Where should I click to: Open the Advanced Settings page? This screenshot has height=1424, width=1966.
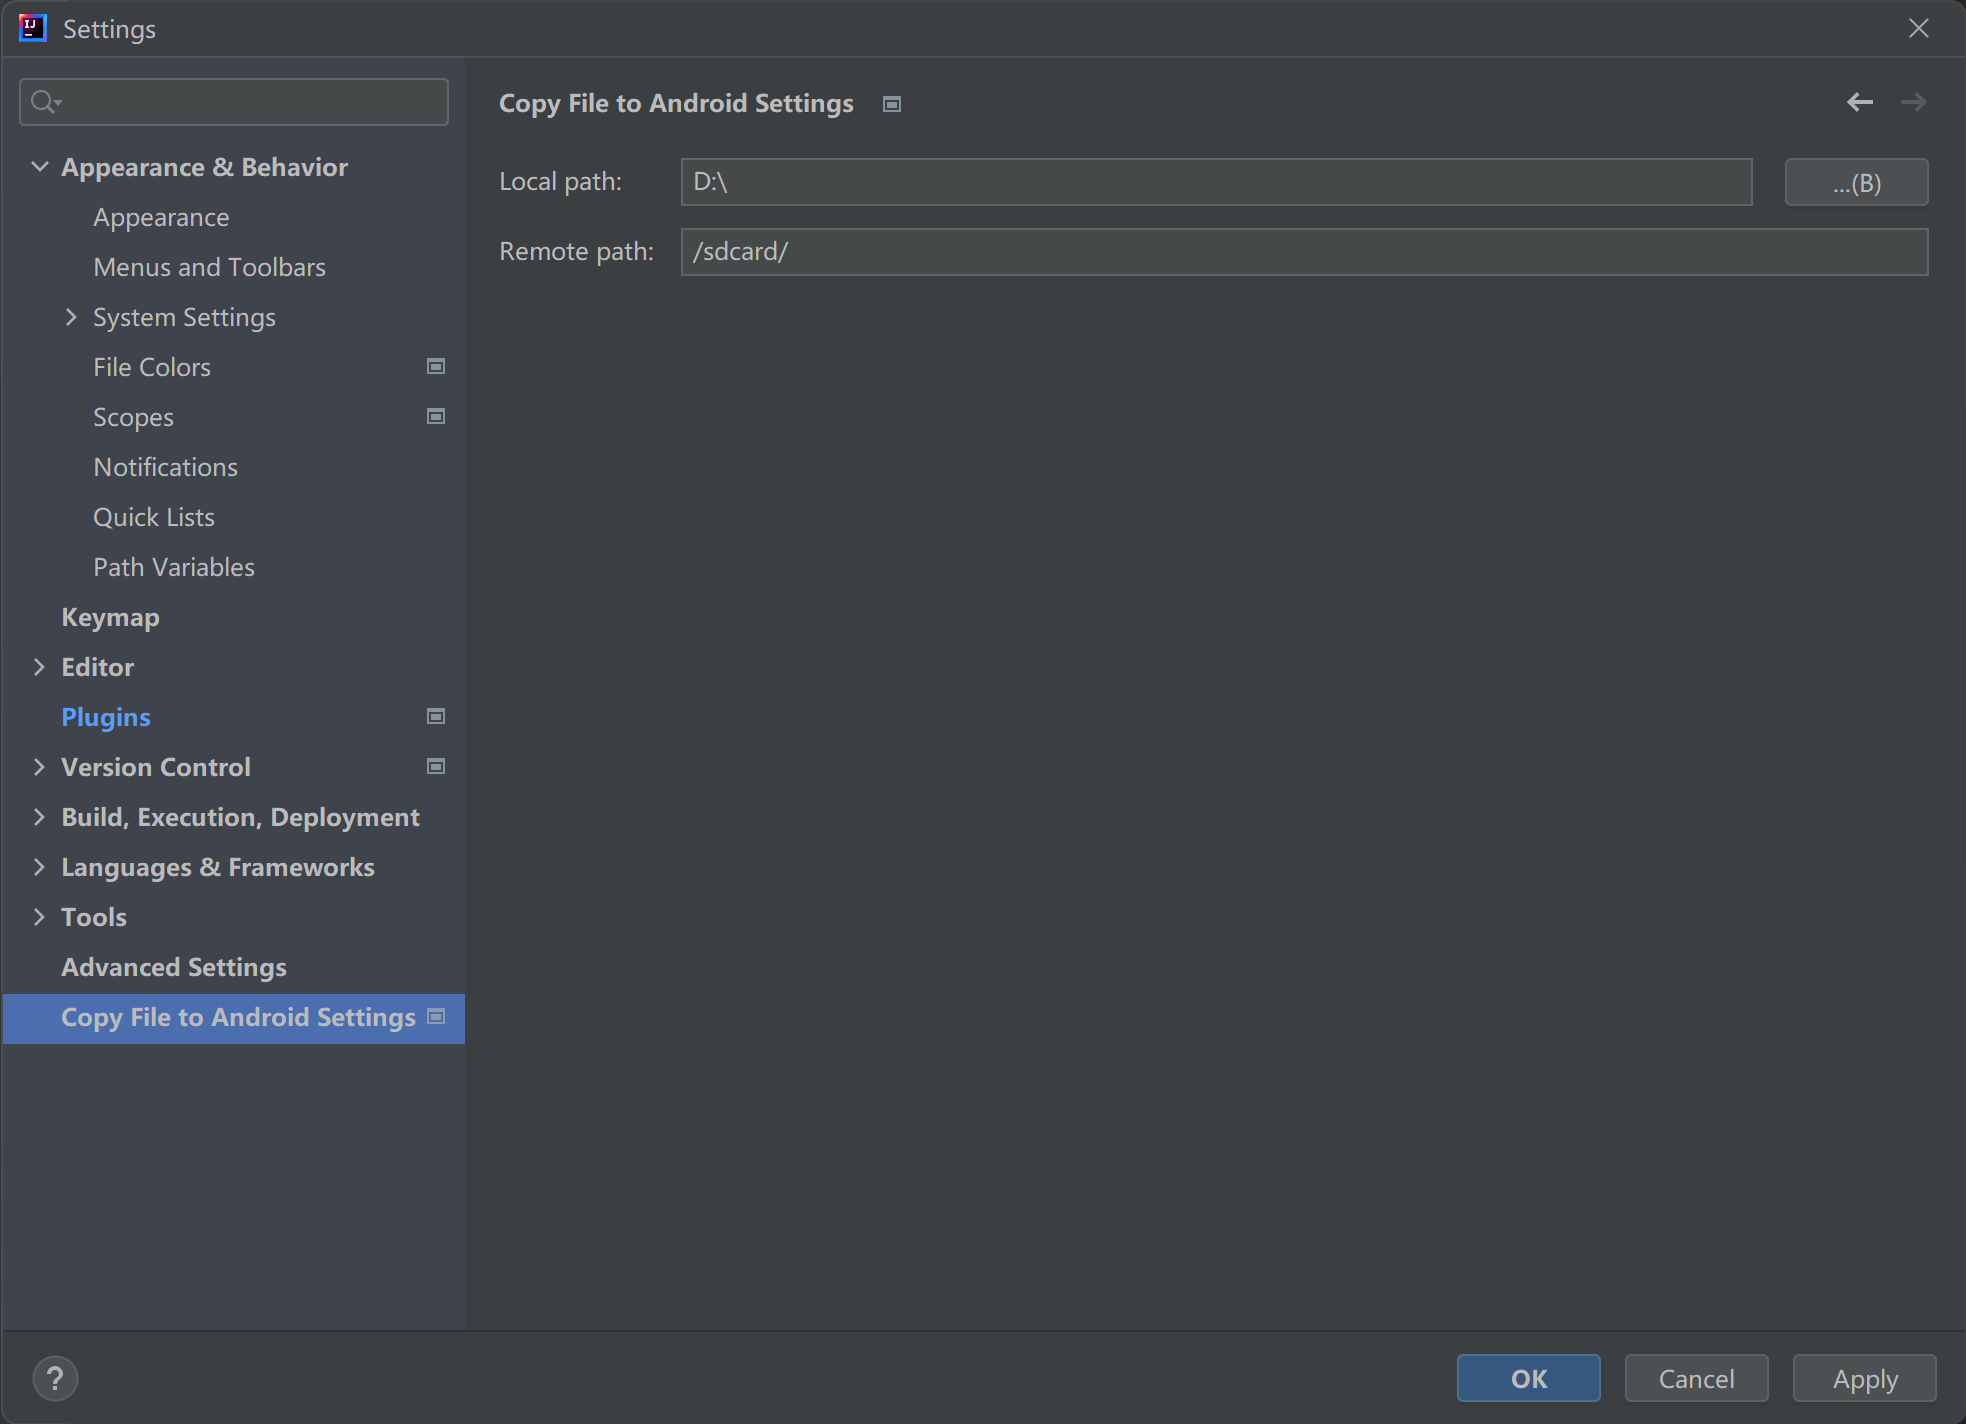[x=173, y=967]
